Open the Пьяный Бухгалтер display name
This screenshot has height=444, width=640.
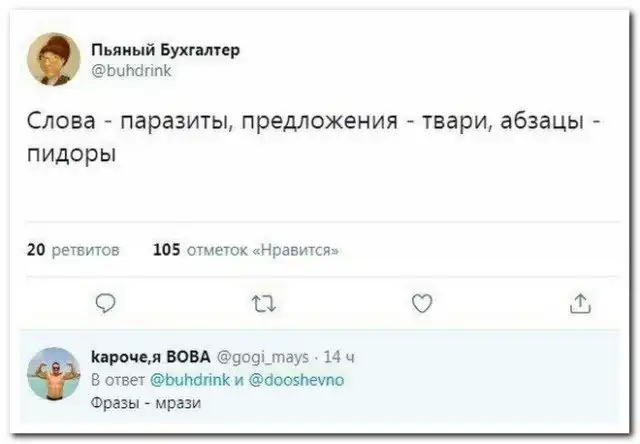tap(164, 49)
